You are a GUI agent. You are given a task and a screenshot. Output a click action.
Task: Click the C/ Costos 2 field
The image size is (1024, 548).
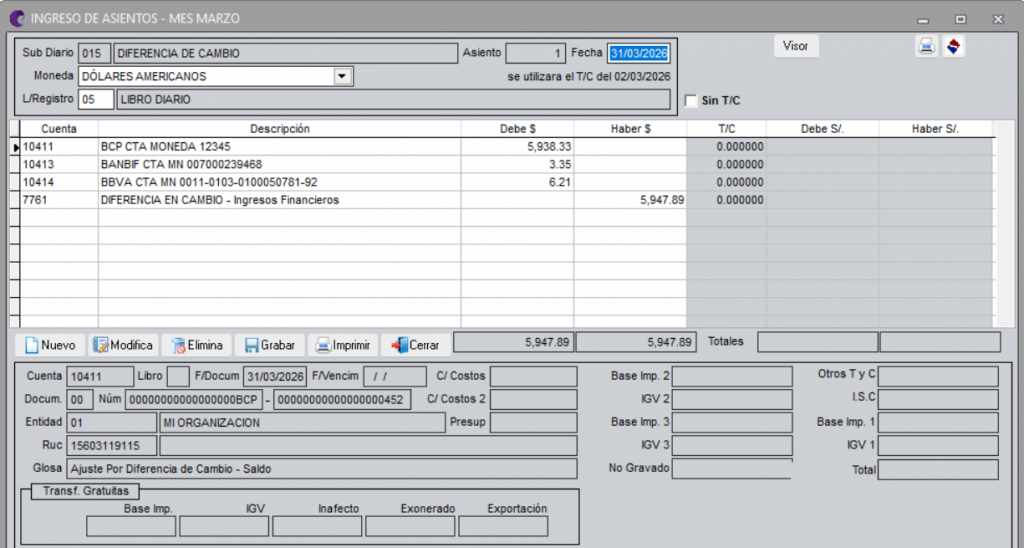[x=534, y=400]
